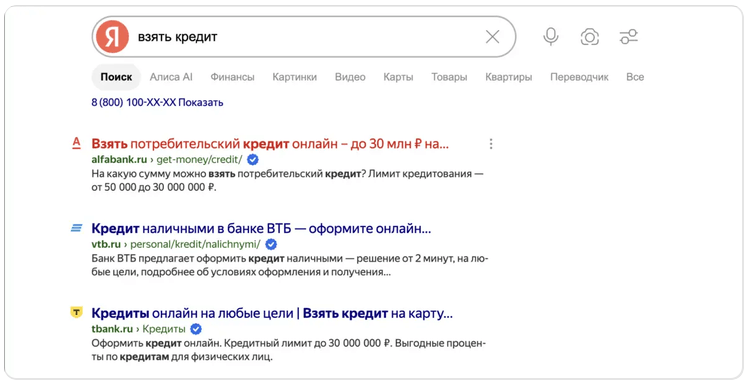
Task: Click personal/kredit/nalichnymi/ URL path
Action: click(196, 245)
